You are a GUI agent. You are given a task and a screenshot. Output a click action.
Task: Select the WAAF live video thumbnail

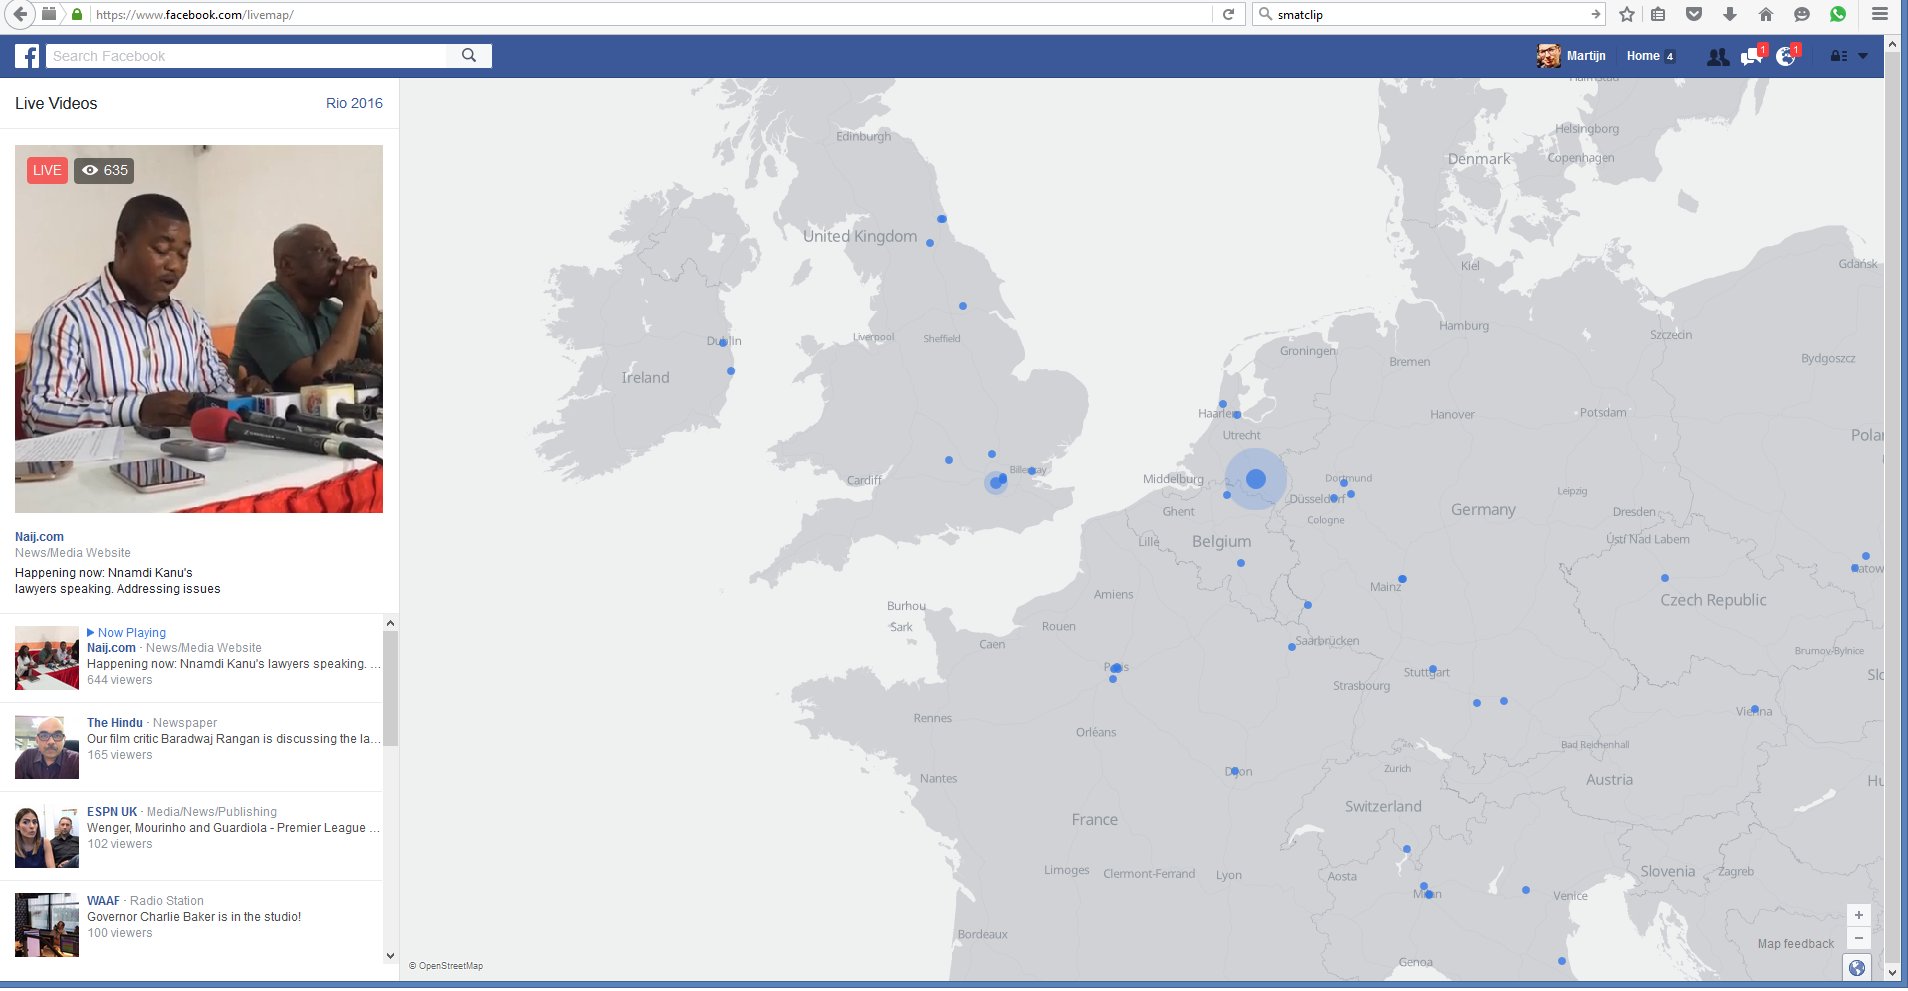pyautogui.click(x=47, y=925)
